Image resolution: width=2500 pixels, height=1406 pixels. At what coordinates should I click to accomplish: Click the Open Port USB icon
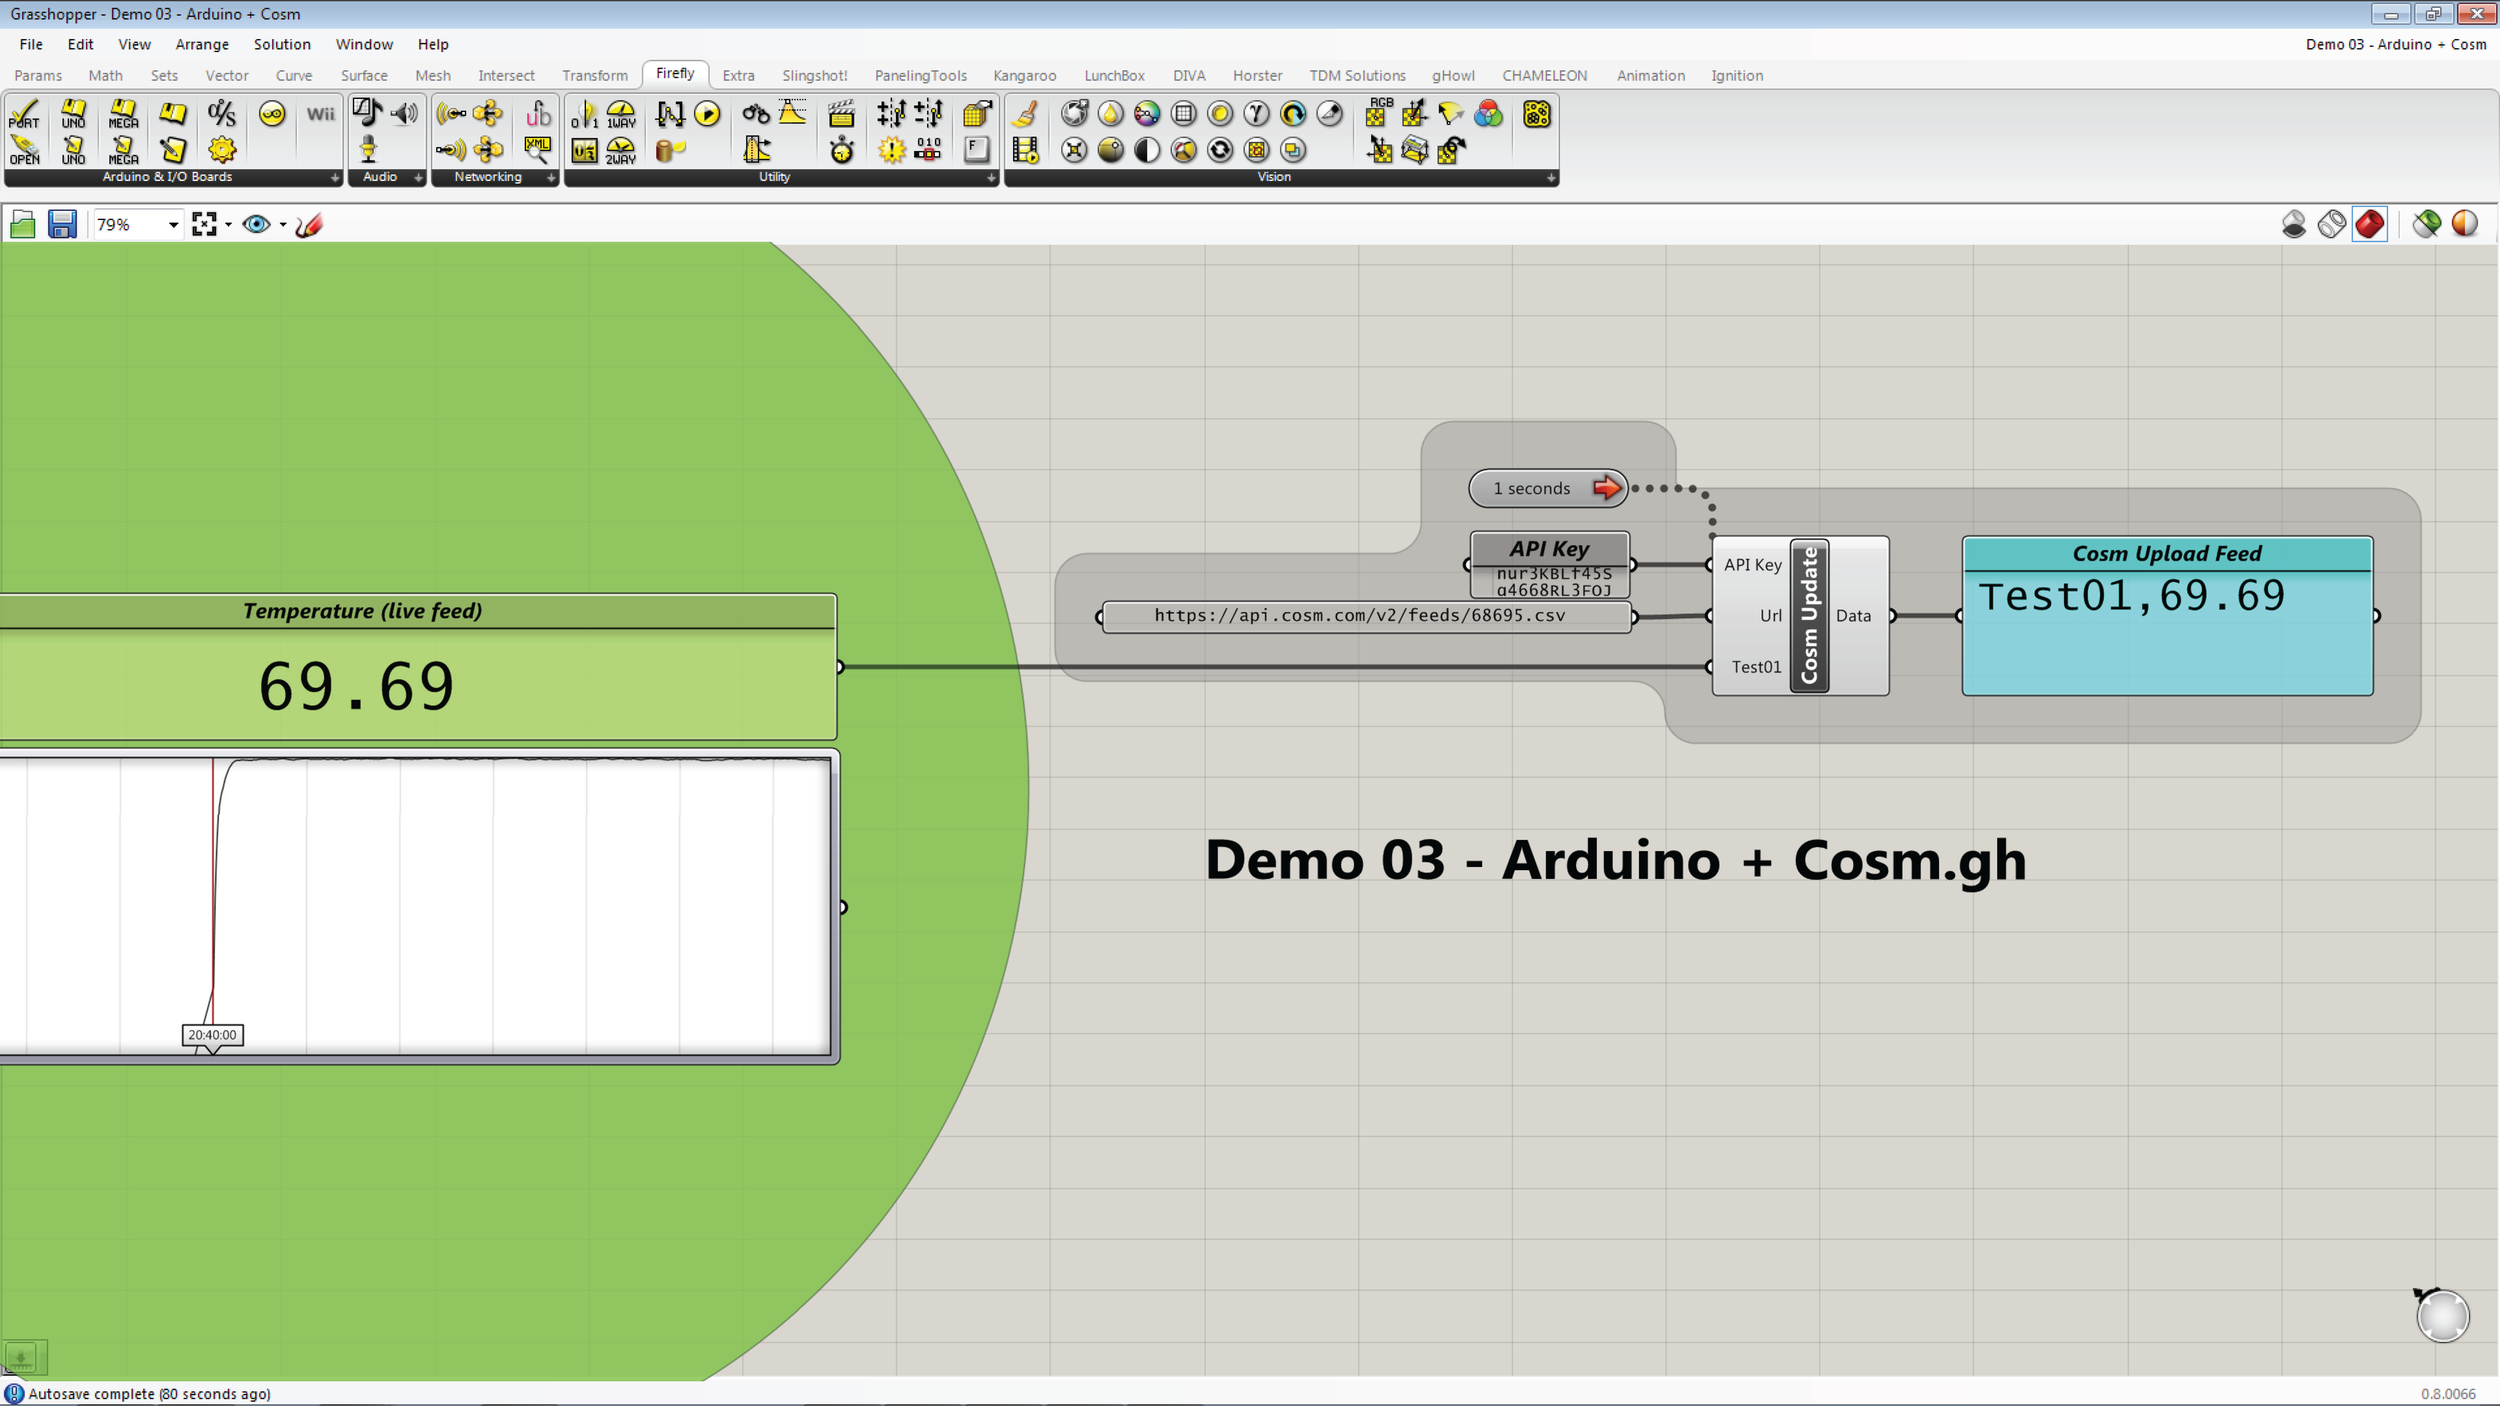[24, 150]
